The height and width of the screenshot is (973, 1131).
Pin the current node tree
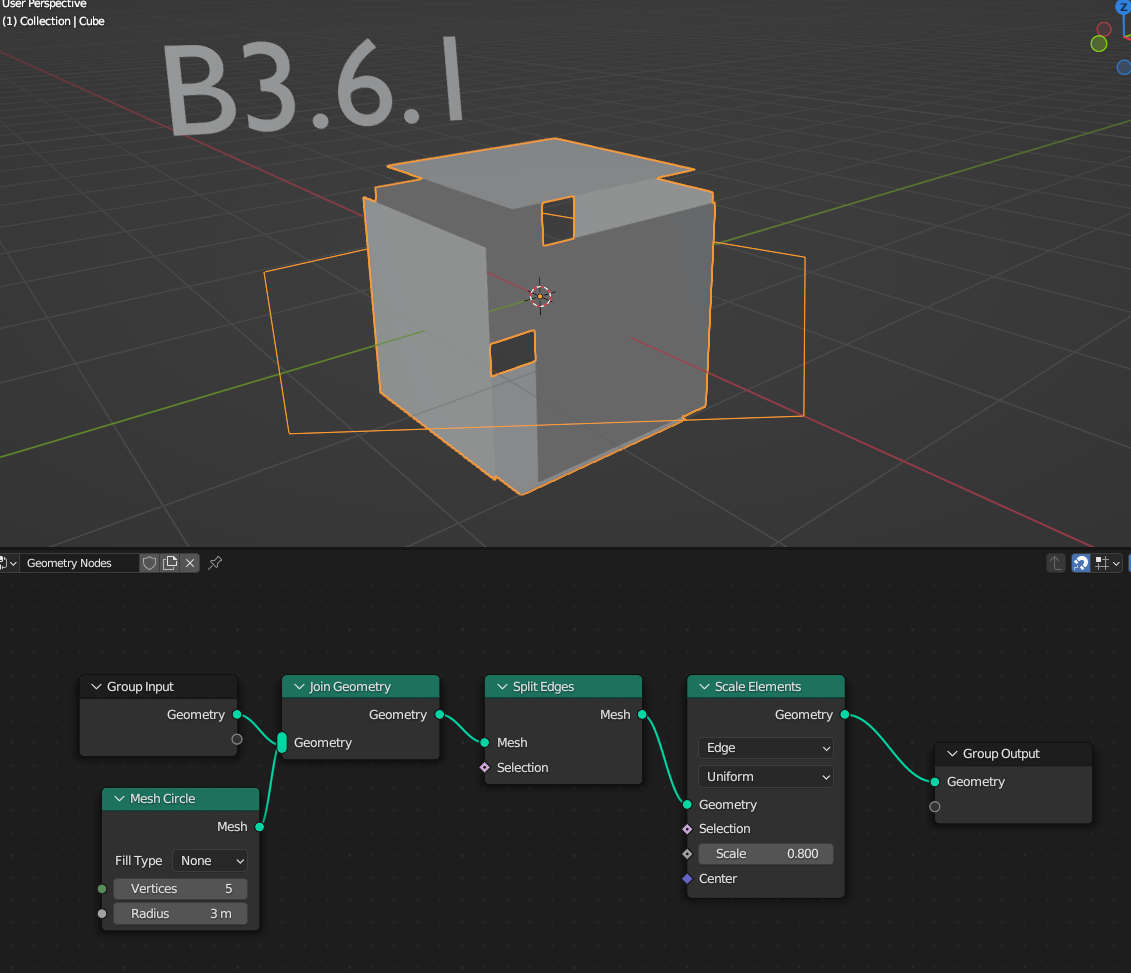(215, 563)
